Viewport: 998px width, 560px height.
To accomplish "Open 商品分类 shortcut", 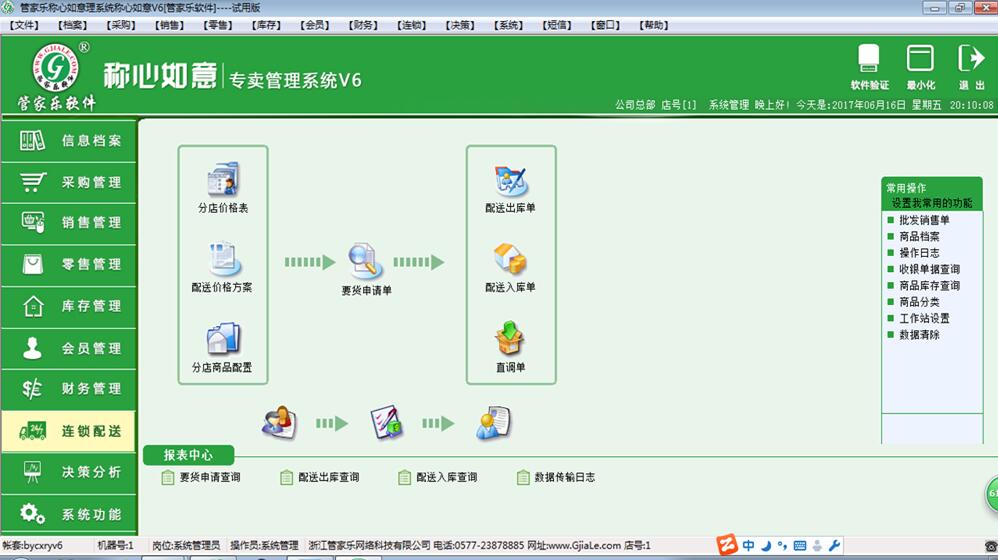I will [918, 302].
